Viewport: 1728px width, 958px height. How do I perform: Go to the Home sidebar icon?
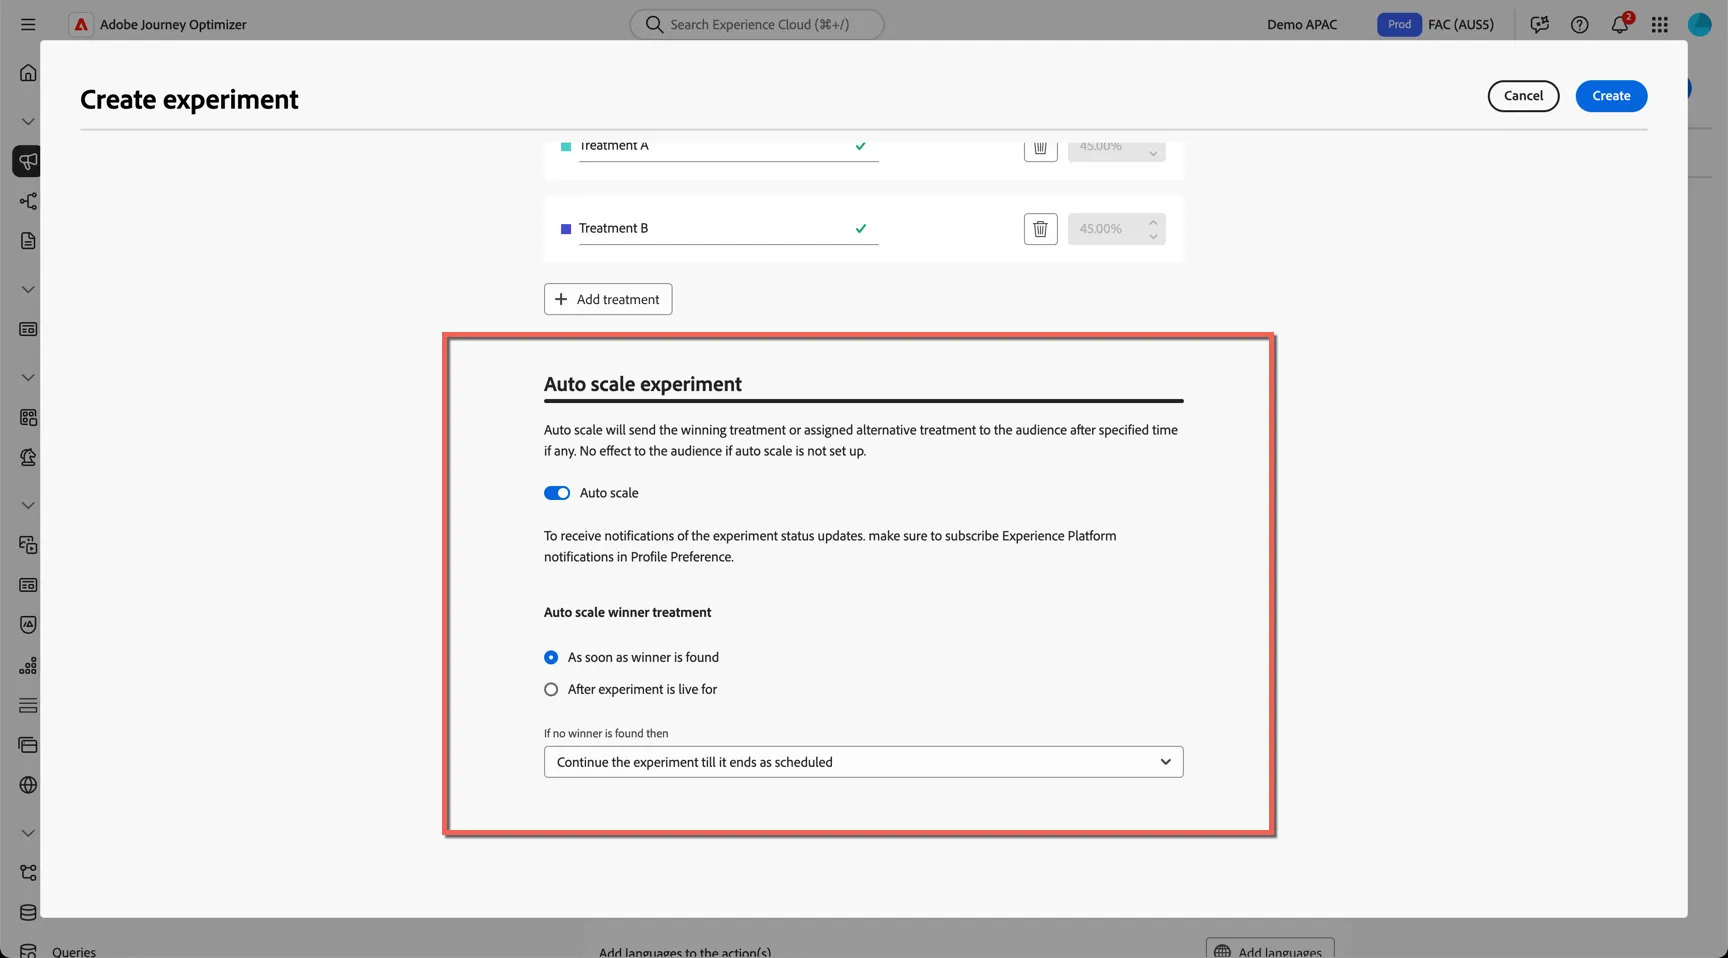[28, 73]
